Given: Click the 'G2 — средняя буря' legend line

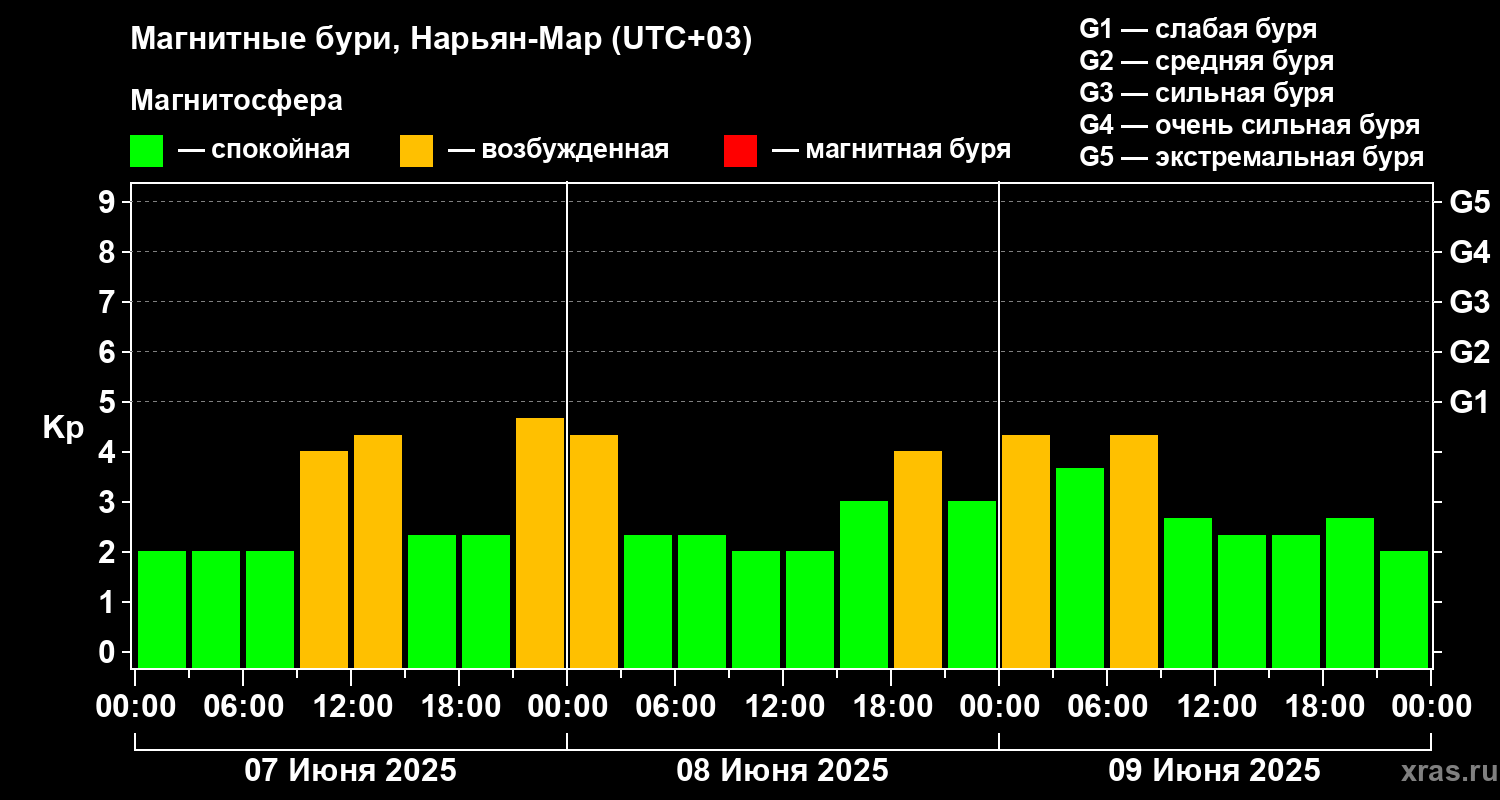Looking at the screenshot, I should coord(1206,61).
